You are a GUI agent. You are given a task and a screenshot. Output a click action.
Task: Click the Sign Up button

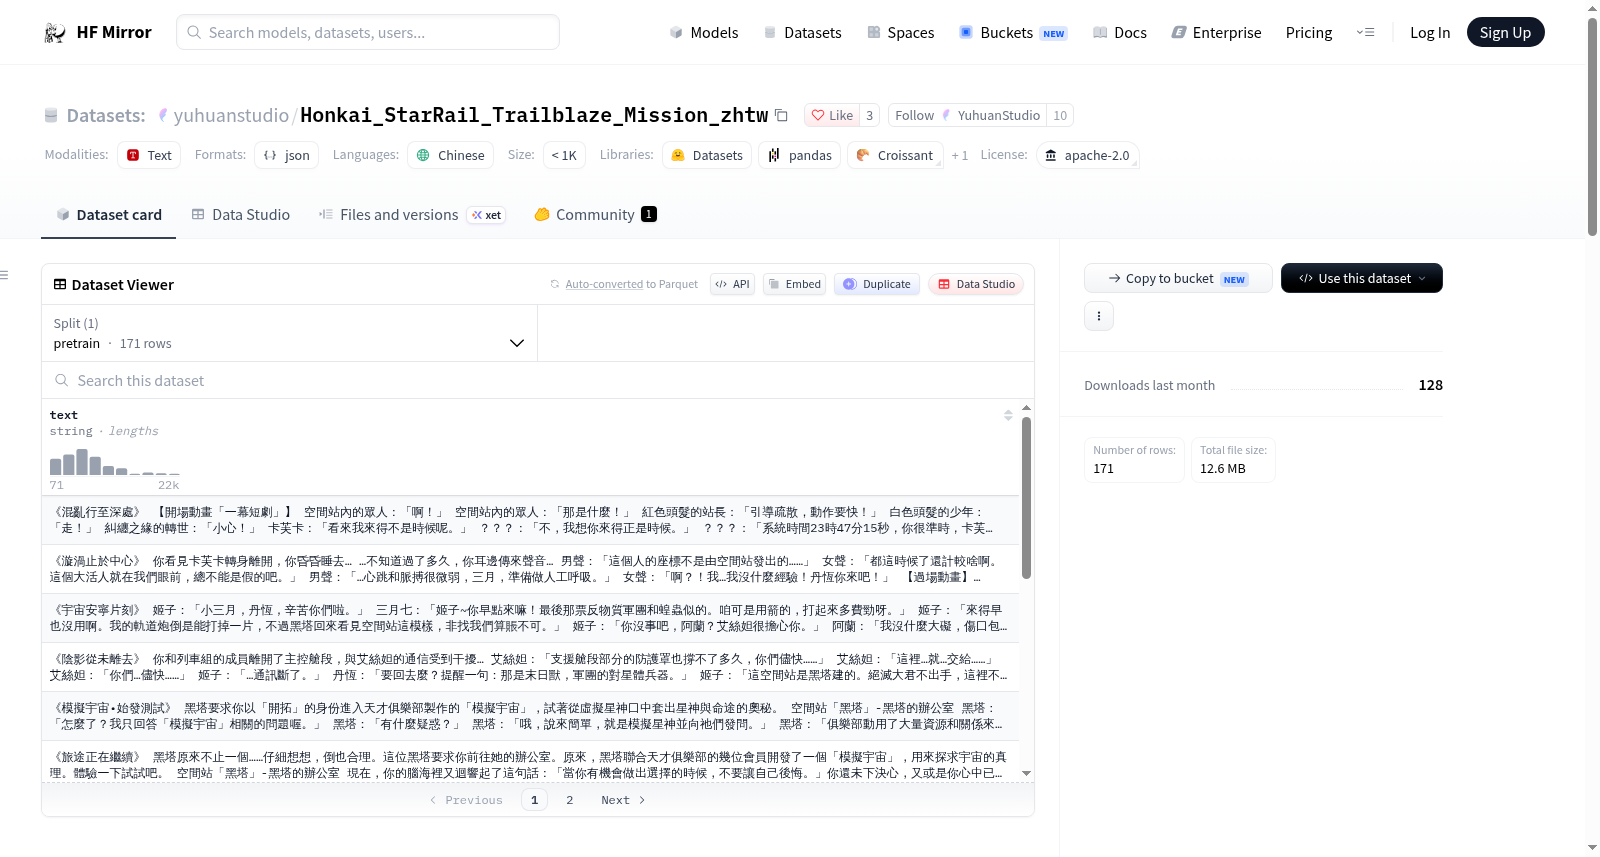(x=1505, y=33)
